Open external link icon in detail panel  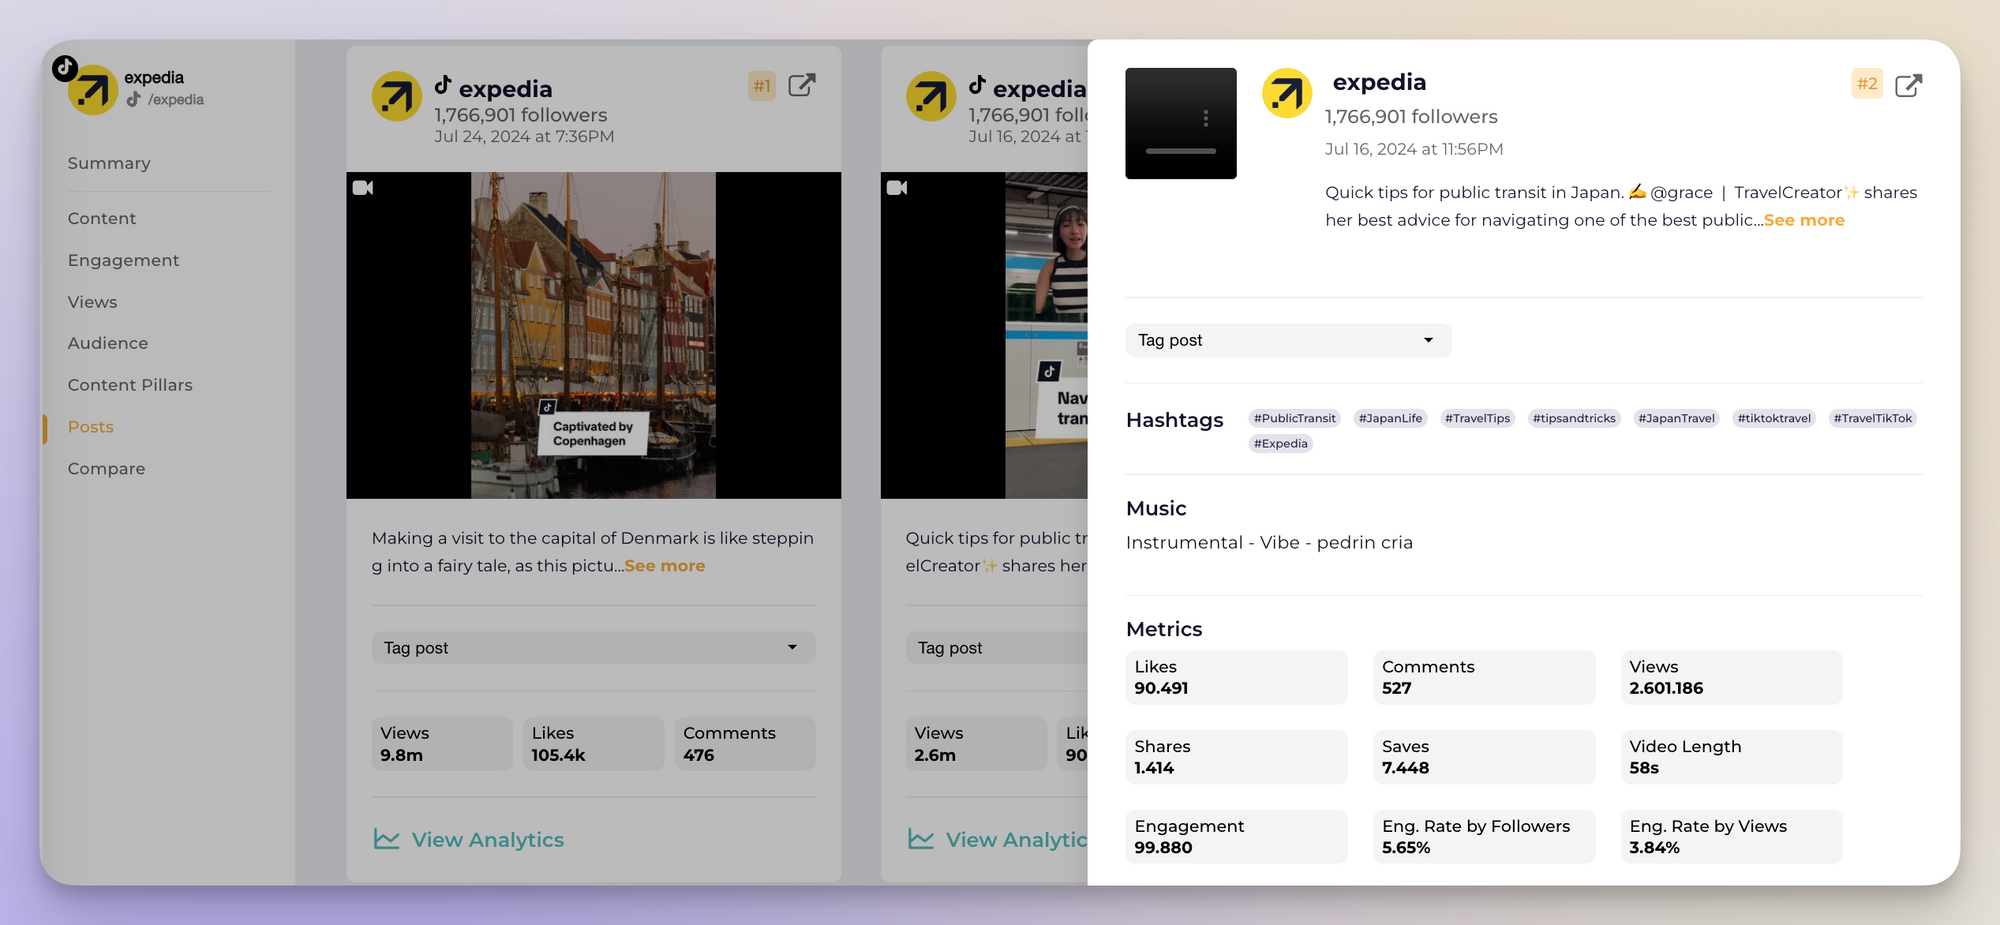[x=1908, y=85]
